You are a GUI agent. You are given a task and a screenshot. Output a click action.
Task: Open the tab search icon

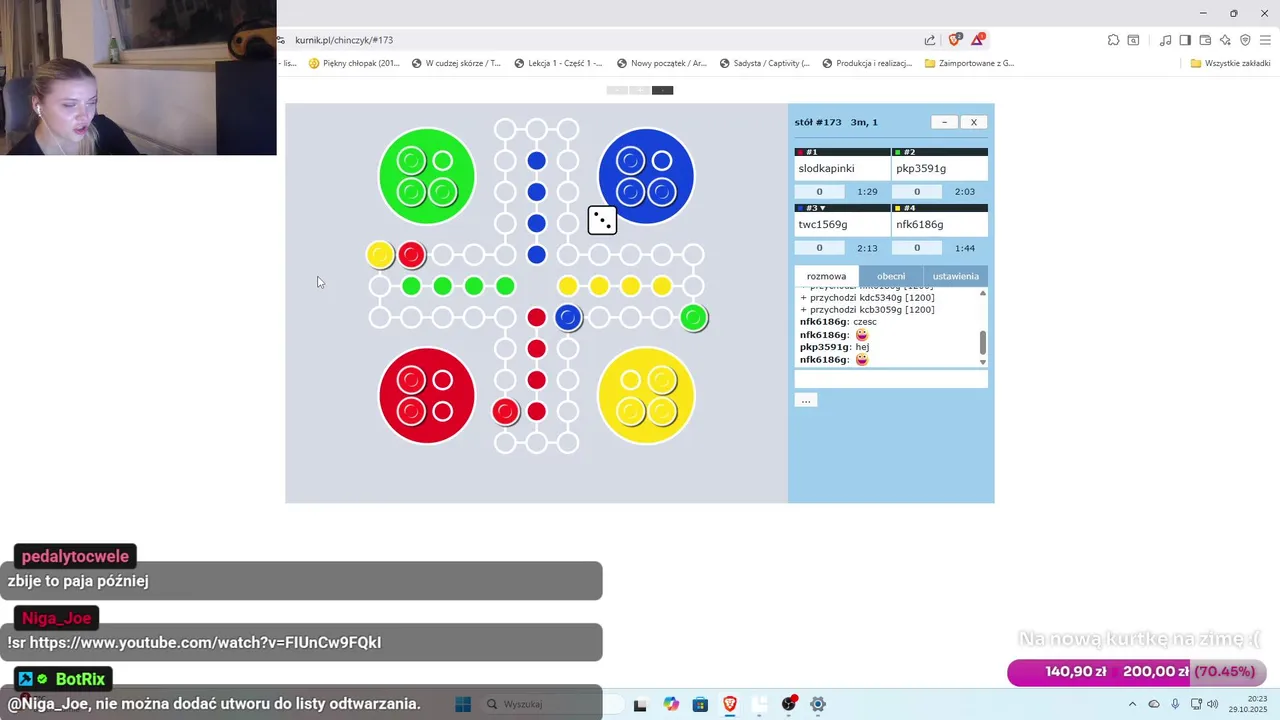(x=1133, y=40)
